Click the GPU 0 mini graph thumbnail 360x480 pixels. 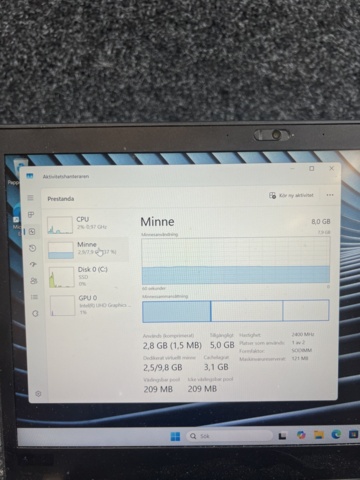click(63, 305)
